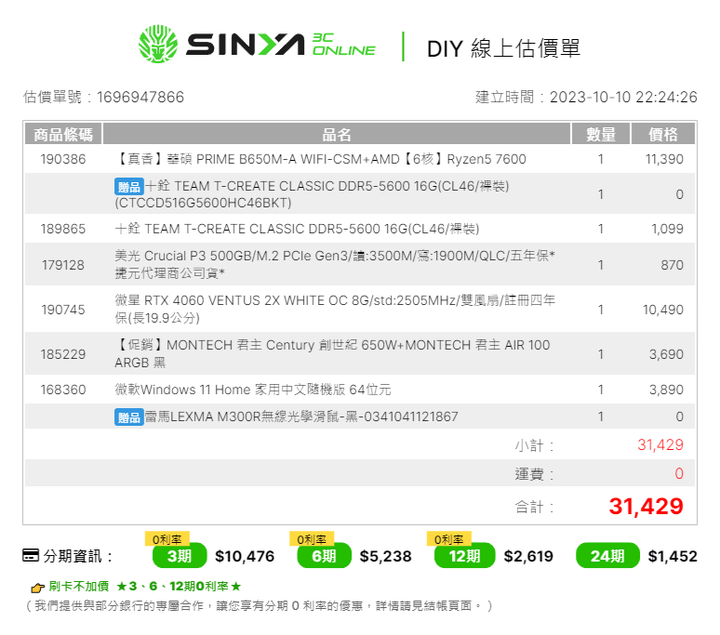Click the price 3,690

coord(666,354)
